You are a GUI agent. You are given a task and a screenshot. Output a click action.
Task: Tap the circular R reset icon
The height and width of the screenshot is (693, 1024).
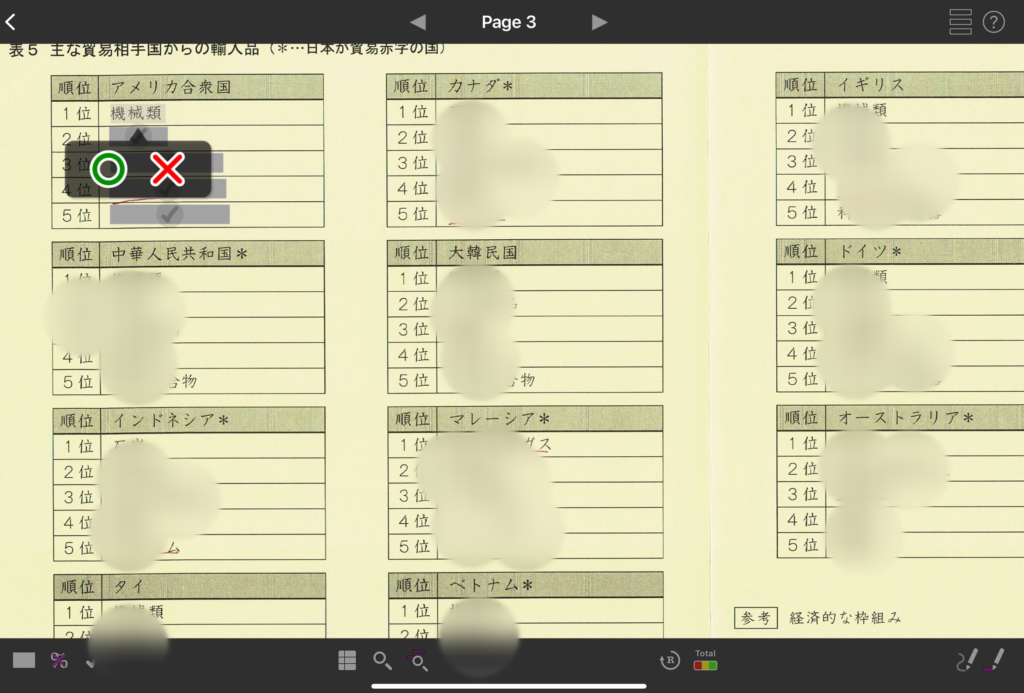point(670,660)
